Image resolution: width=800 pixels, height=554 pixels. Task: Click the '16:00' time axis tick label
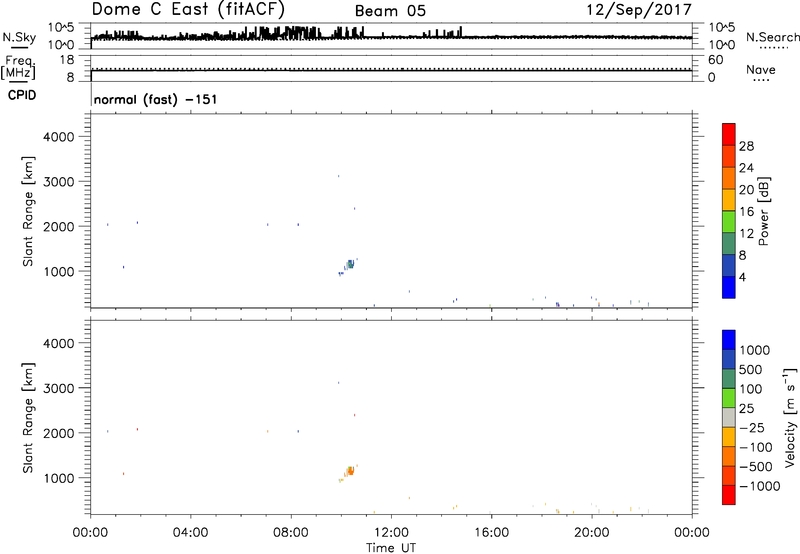coord(491,533)
